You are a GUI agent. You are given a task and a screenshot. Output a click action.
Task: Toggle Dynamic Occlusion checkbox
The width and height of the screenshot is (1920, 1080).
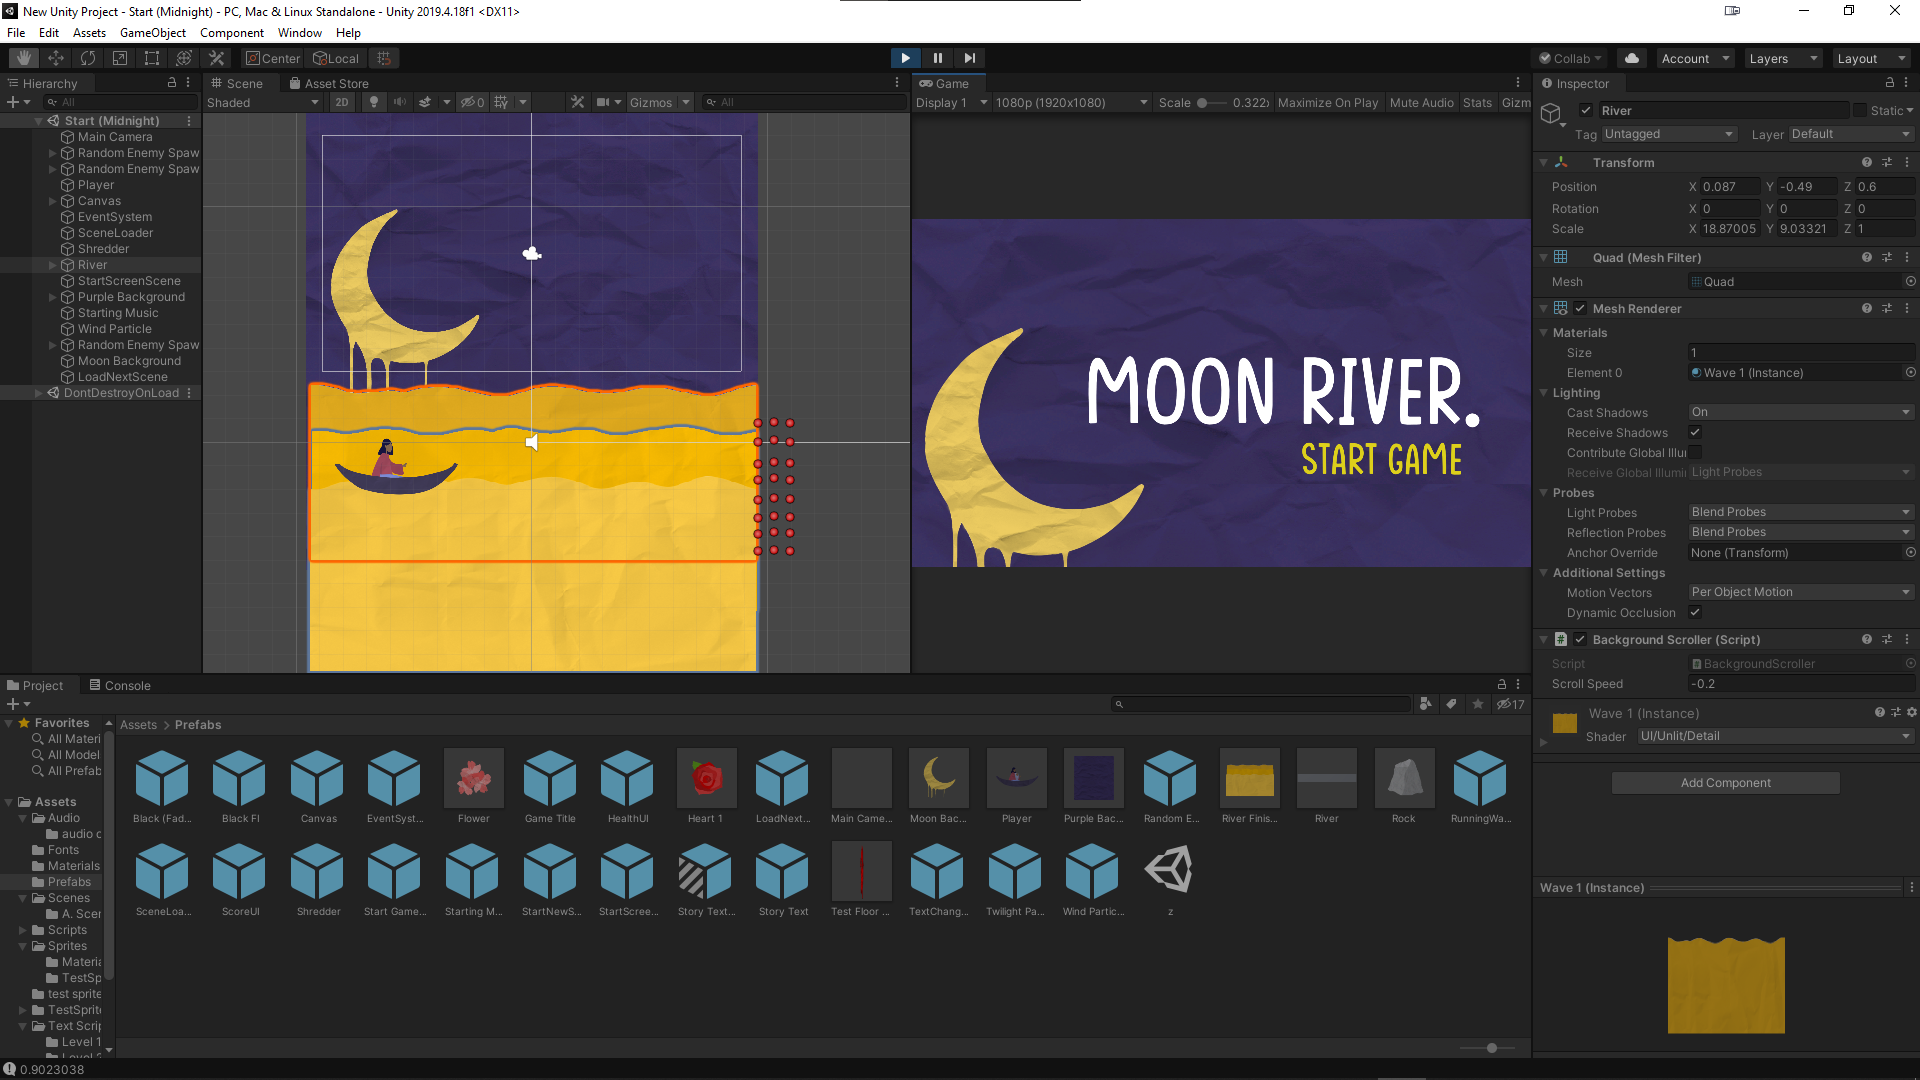[1695, 612]
